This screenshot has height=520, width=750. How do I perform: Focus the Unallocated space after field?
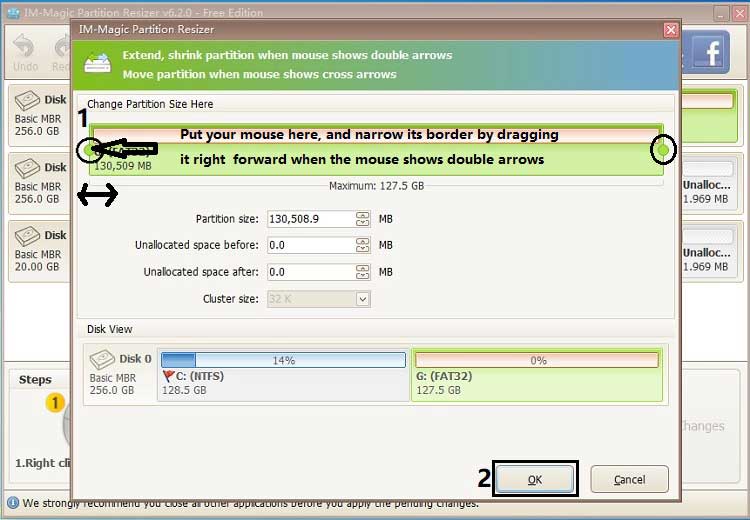(309, 271)
